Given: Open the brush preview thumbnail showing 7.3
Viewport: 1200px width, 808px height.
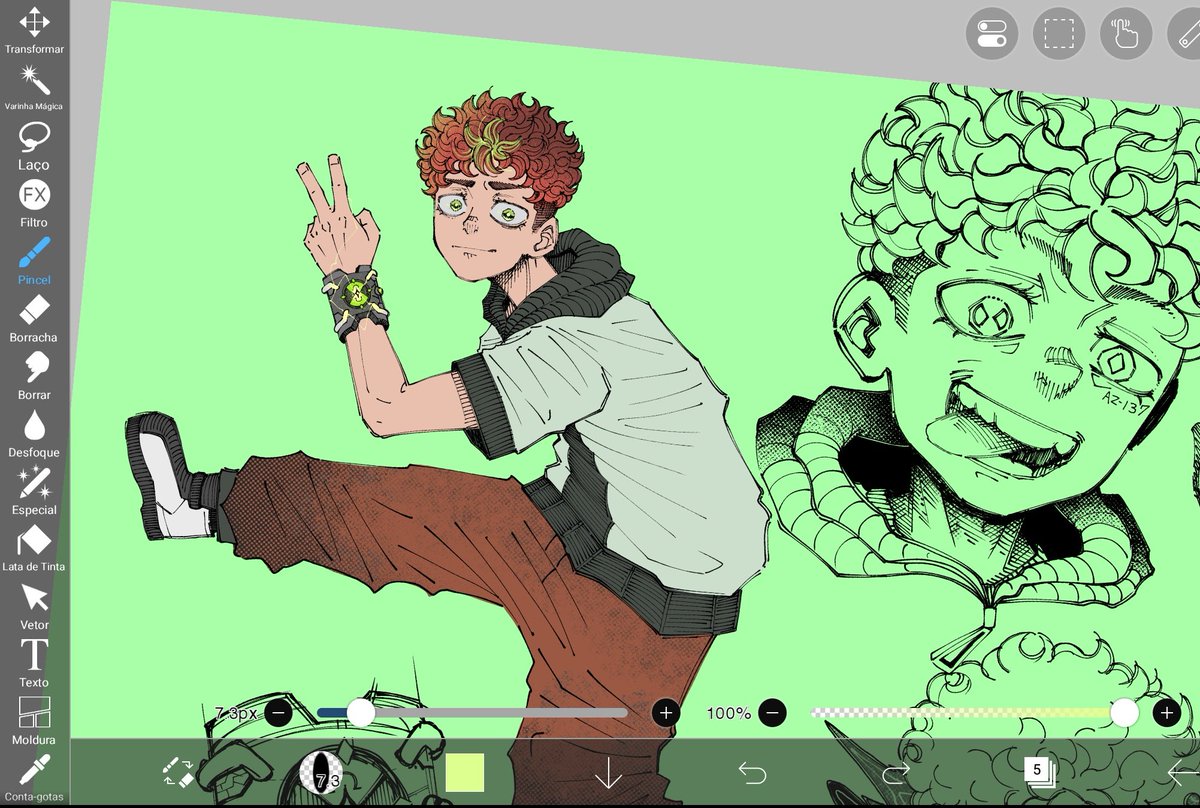Looking at the screenshot, I should coord(321,772).
